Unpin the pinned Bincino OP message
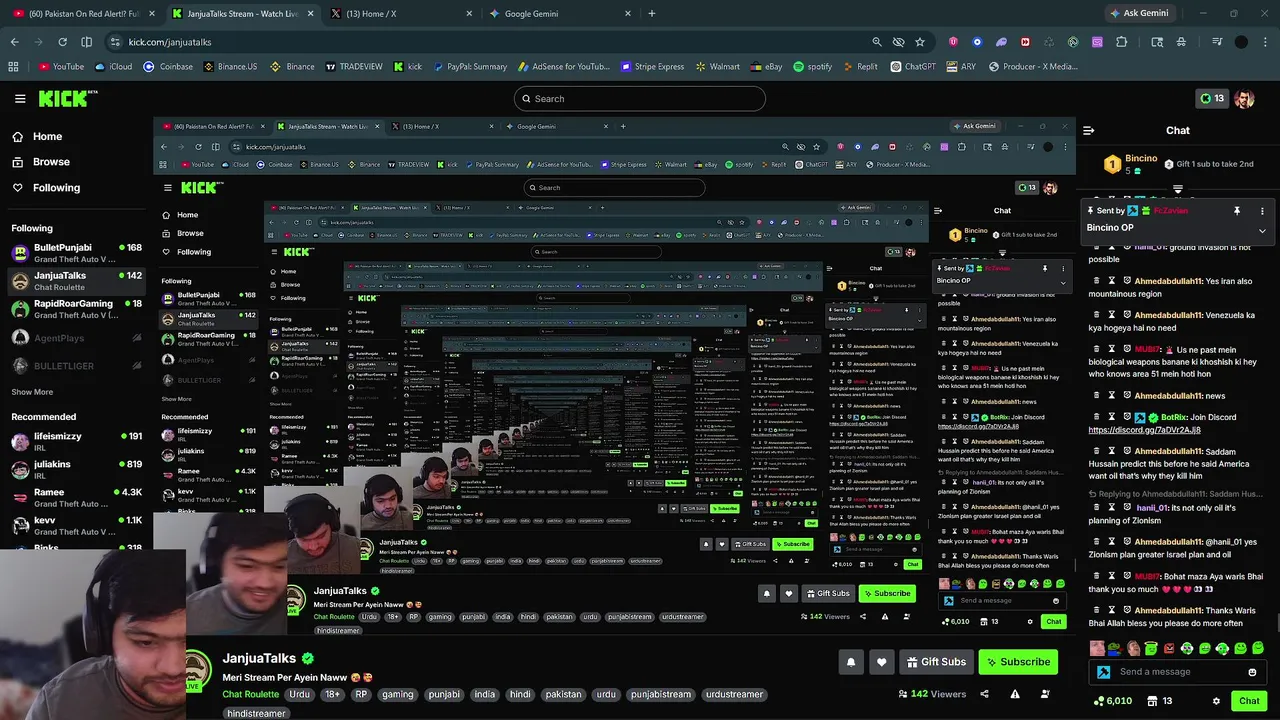 1237,211
